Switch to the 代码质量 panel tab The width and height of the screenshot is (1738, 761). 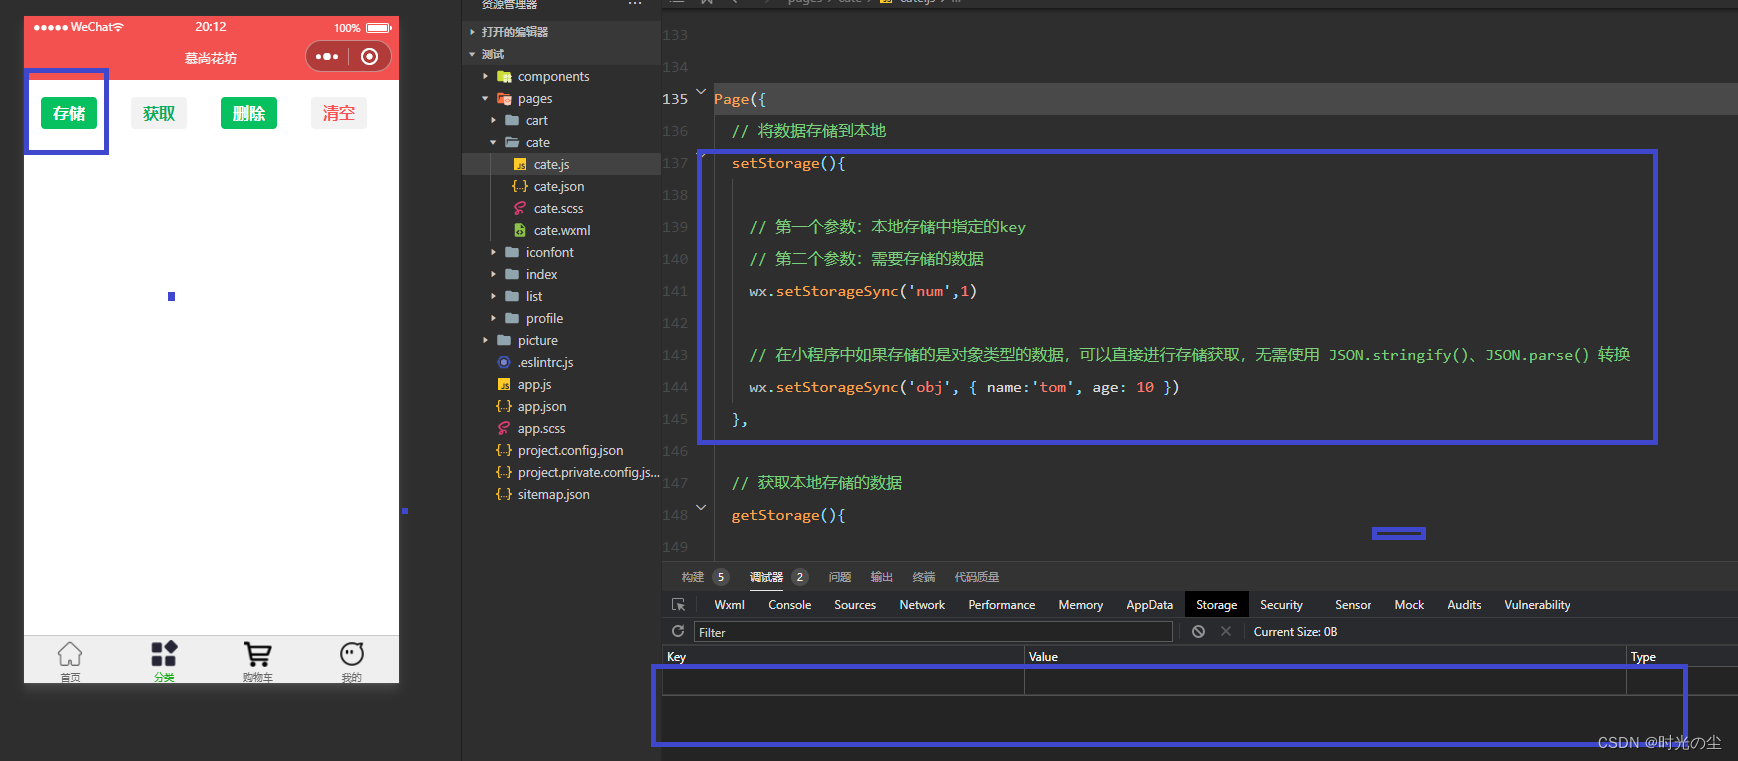tap(977, 577)
